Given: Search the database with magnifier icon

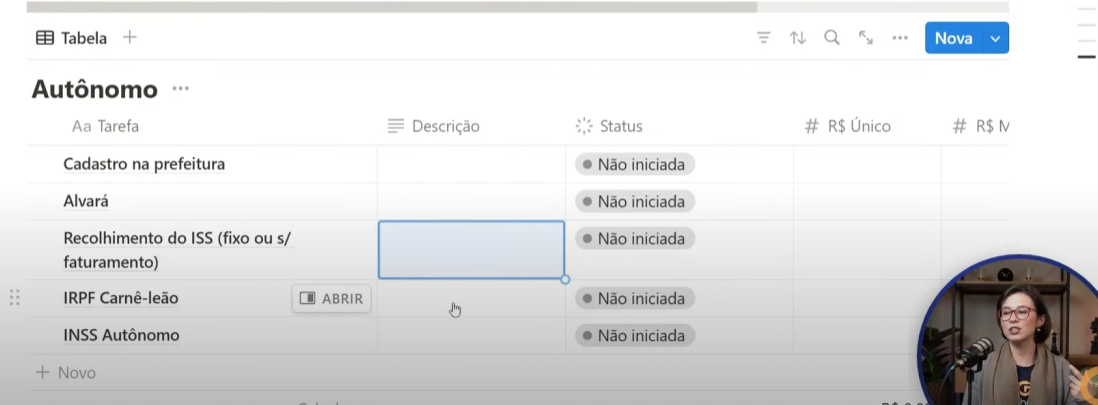Looking at the screenshot, I should click(x=832, y=38).
